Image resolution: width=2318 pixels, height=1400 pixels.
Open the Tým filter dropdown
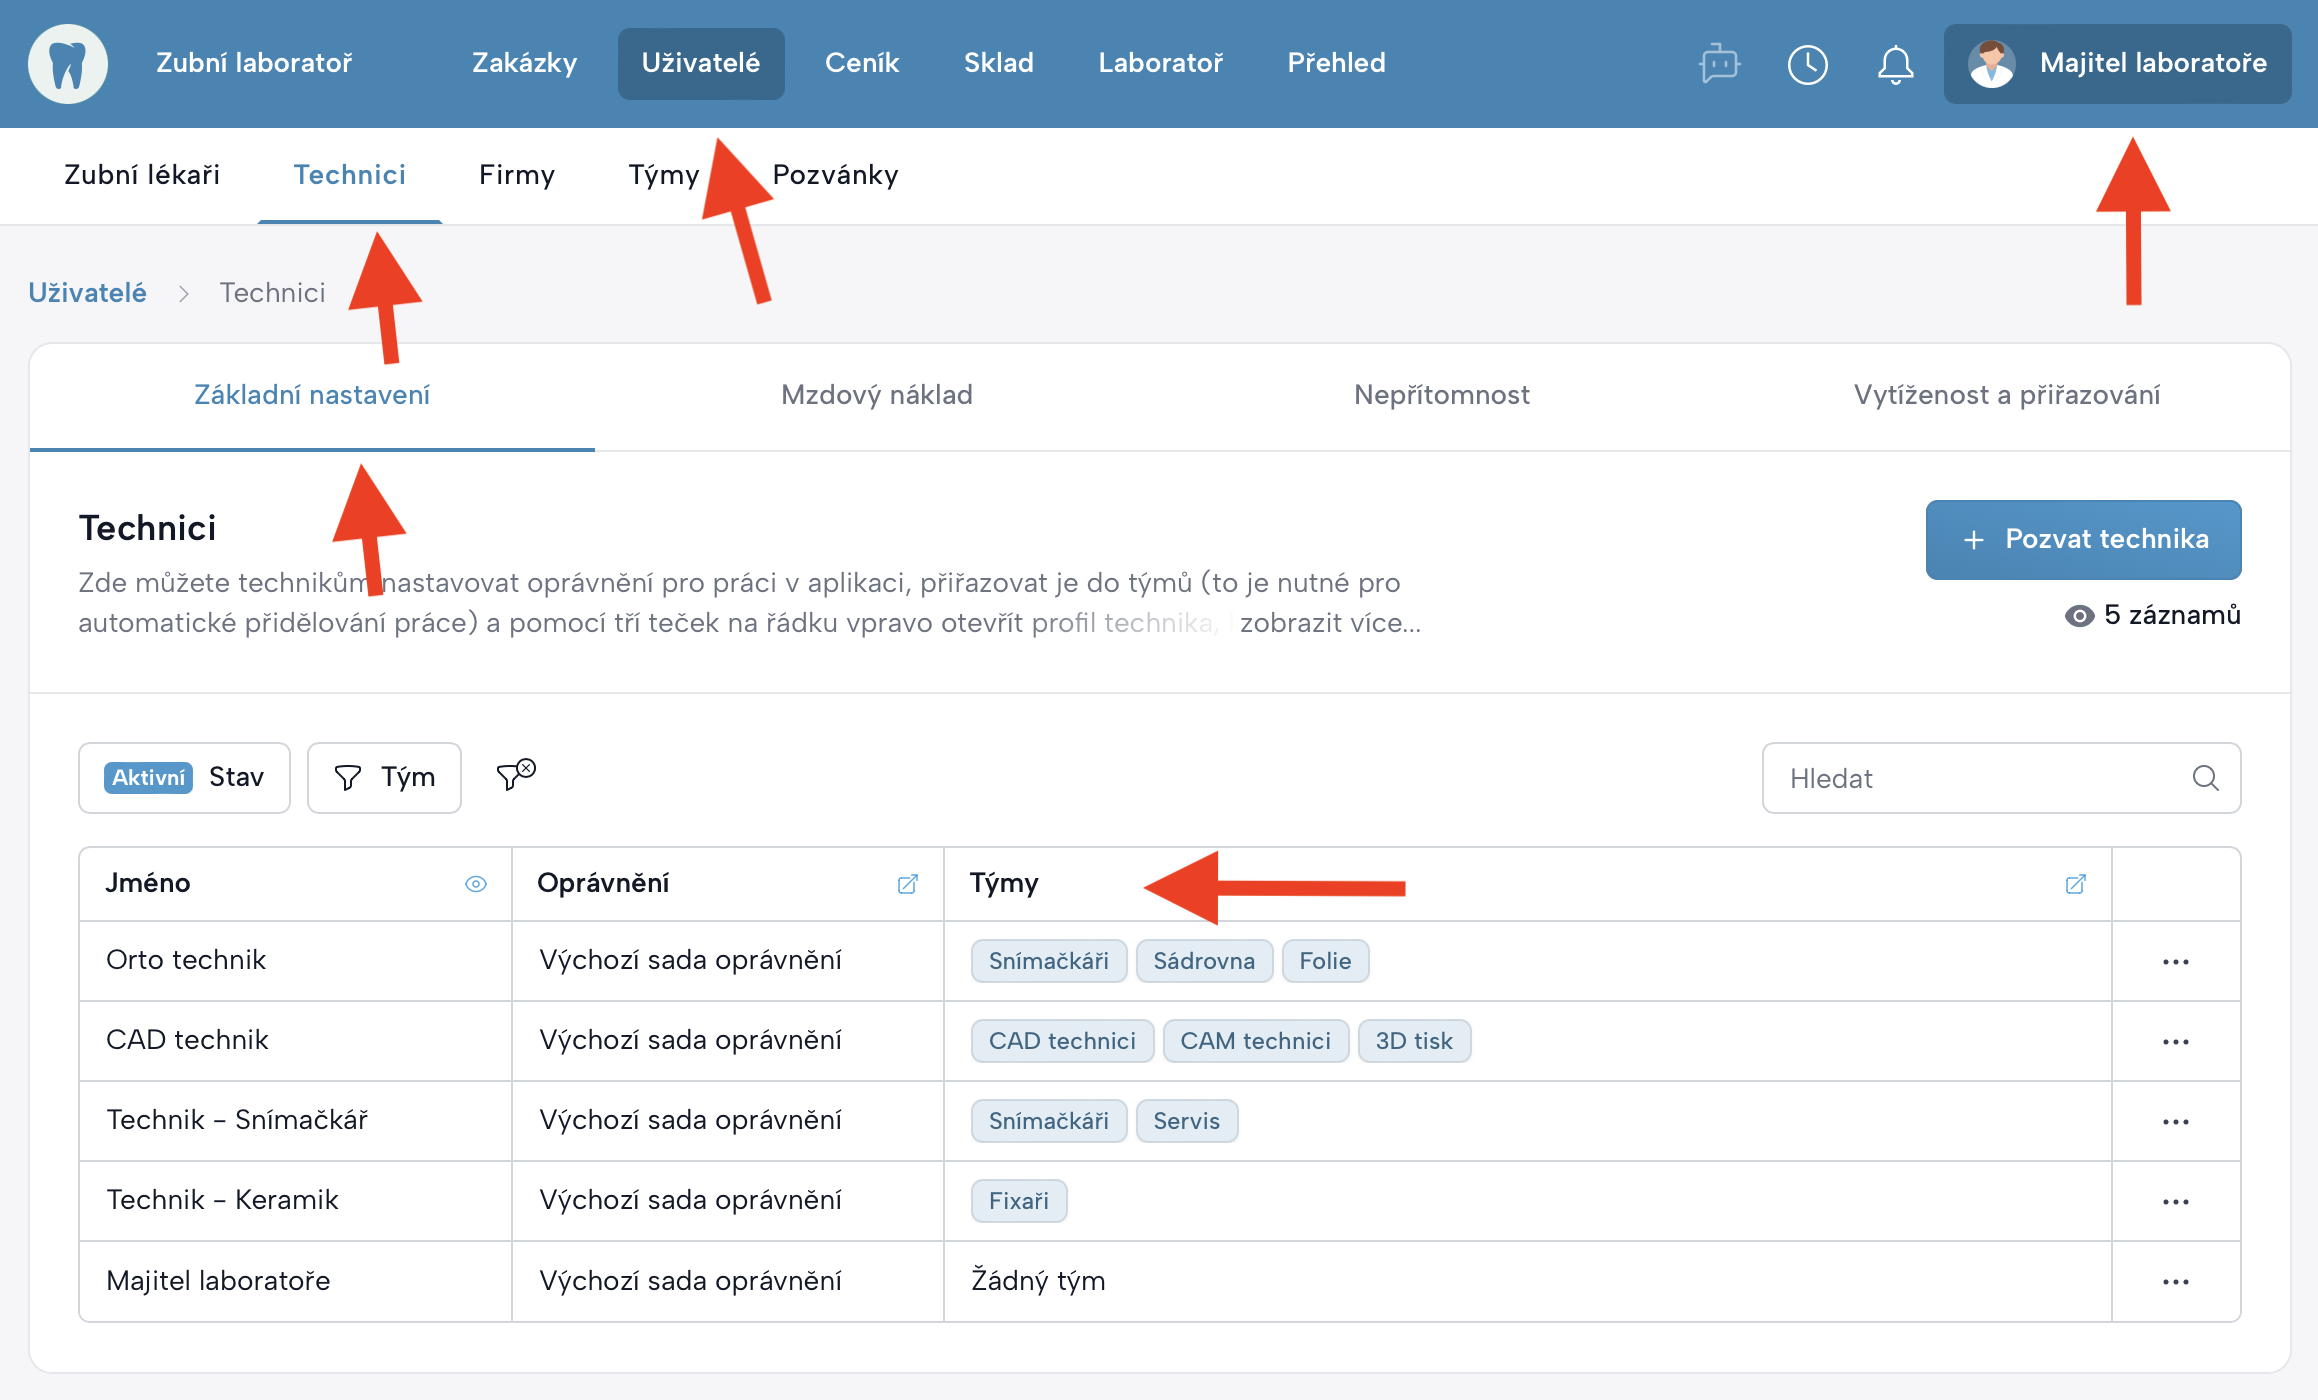[384, 778]
